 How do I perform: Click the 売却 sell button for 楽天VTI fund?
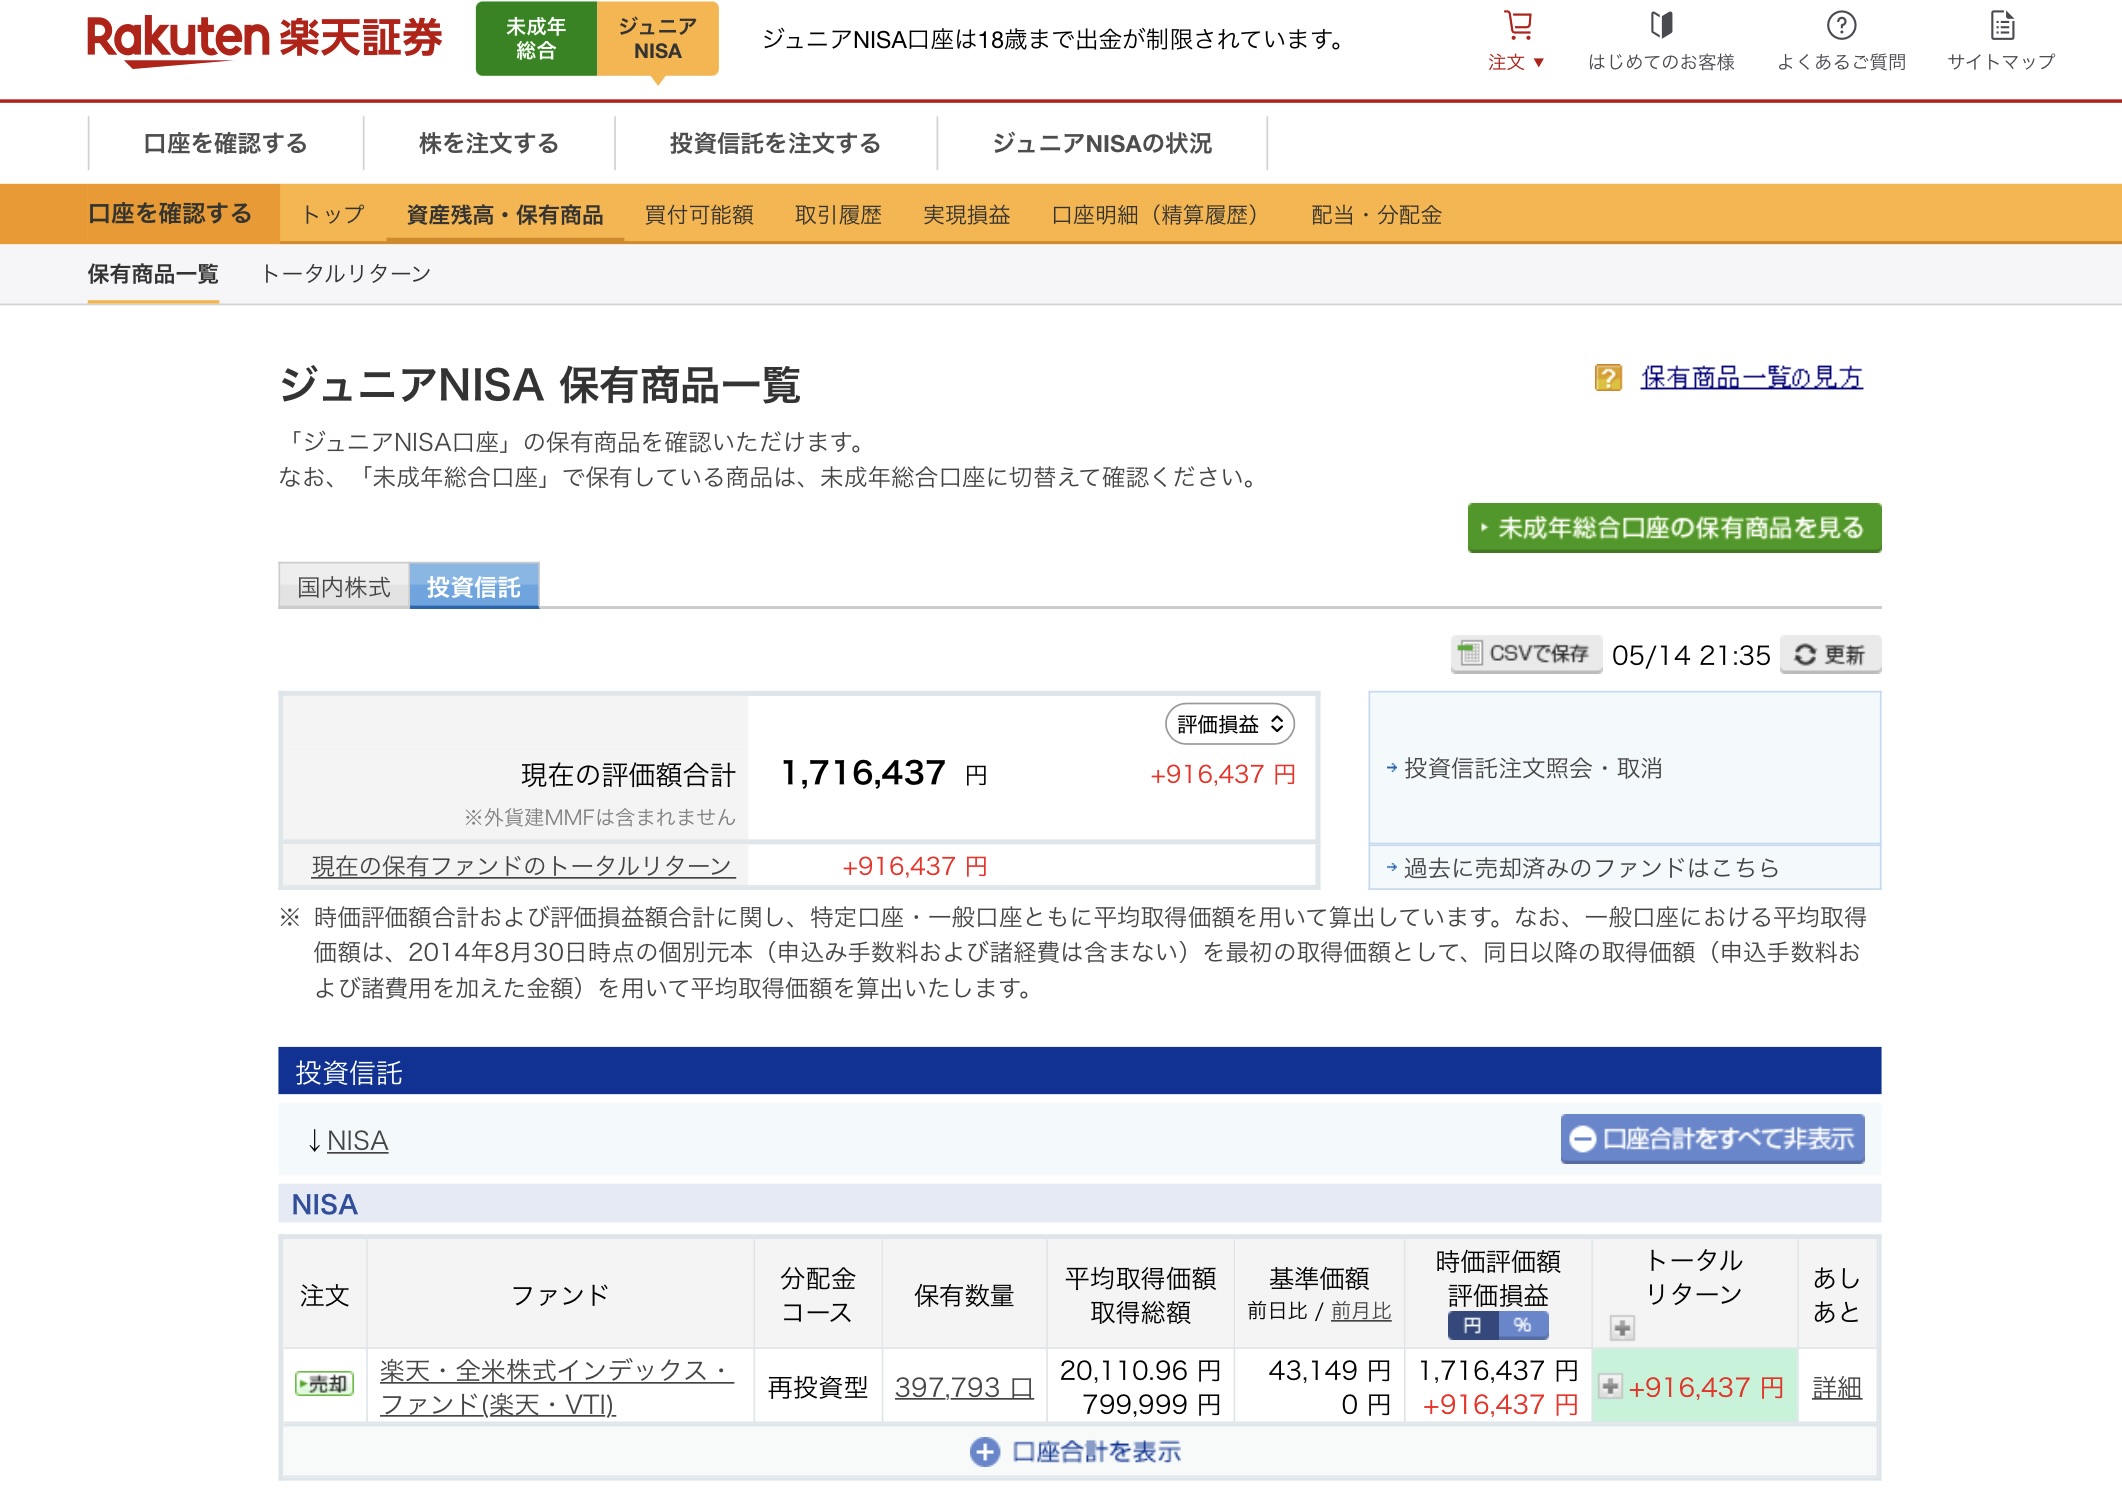[x=324, y=1384]
